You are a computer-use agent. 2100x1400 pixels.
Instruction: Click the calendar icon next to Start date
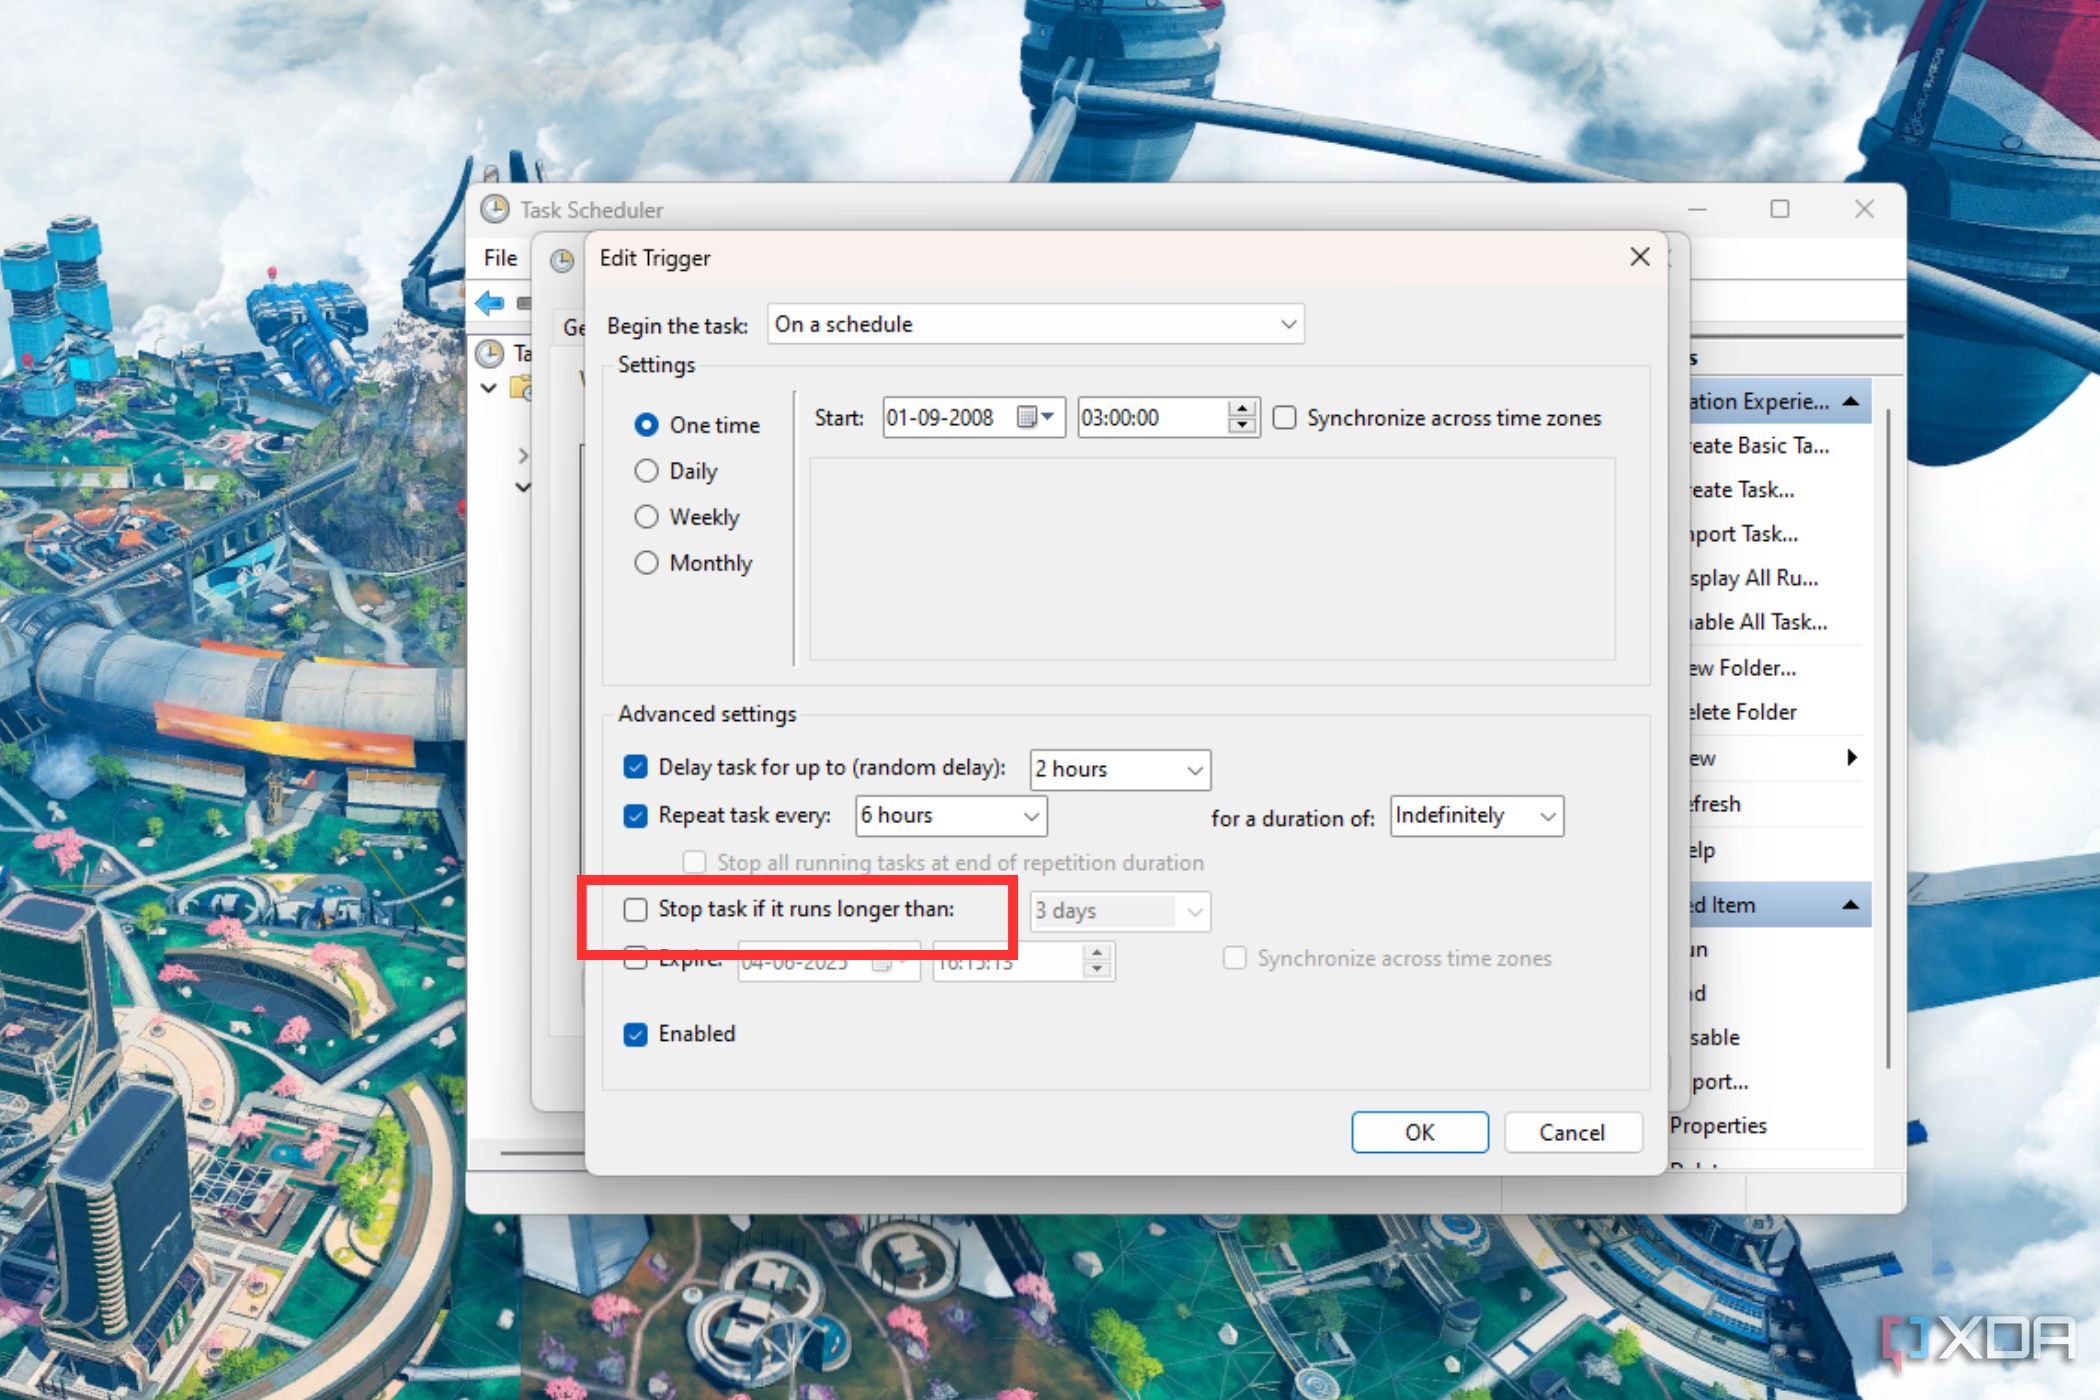pos(1038,417)
